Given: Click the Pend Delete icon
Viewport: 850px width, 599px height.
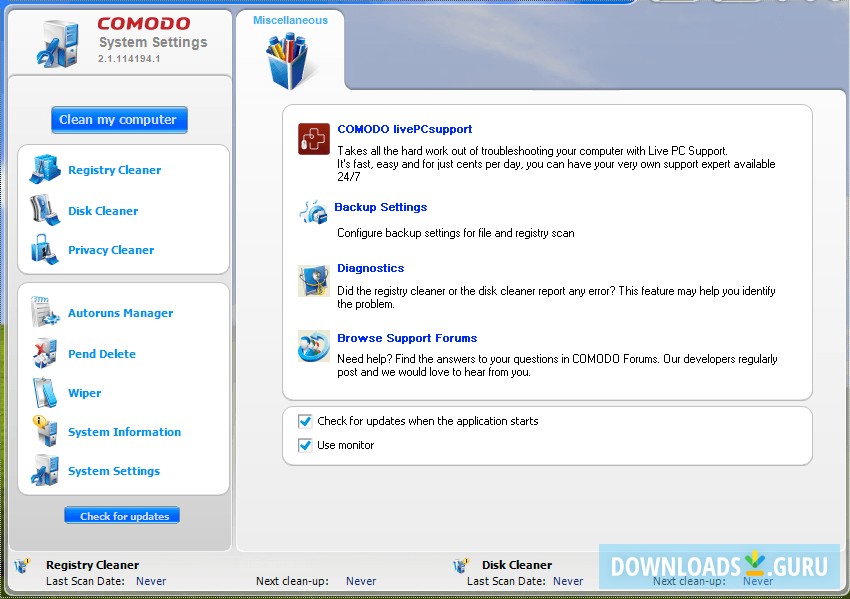Looking at the screenshot, I should [44, 353].
